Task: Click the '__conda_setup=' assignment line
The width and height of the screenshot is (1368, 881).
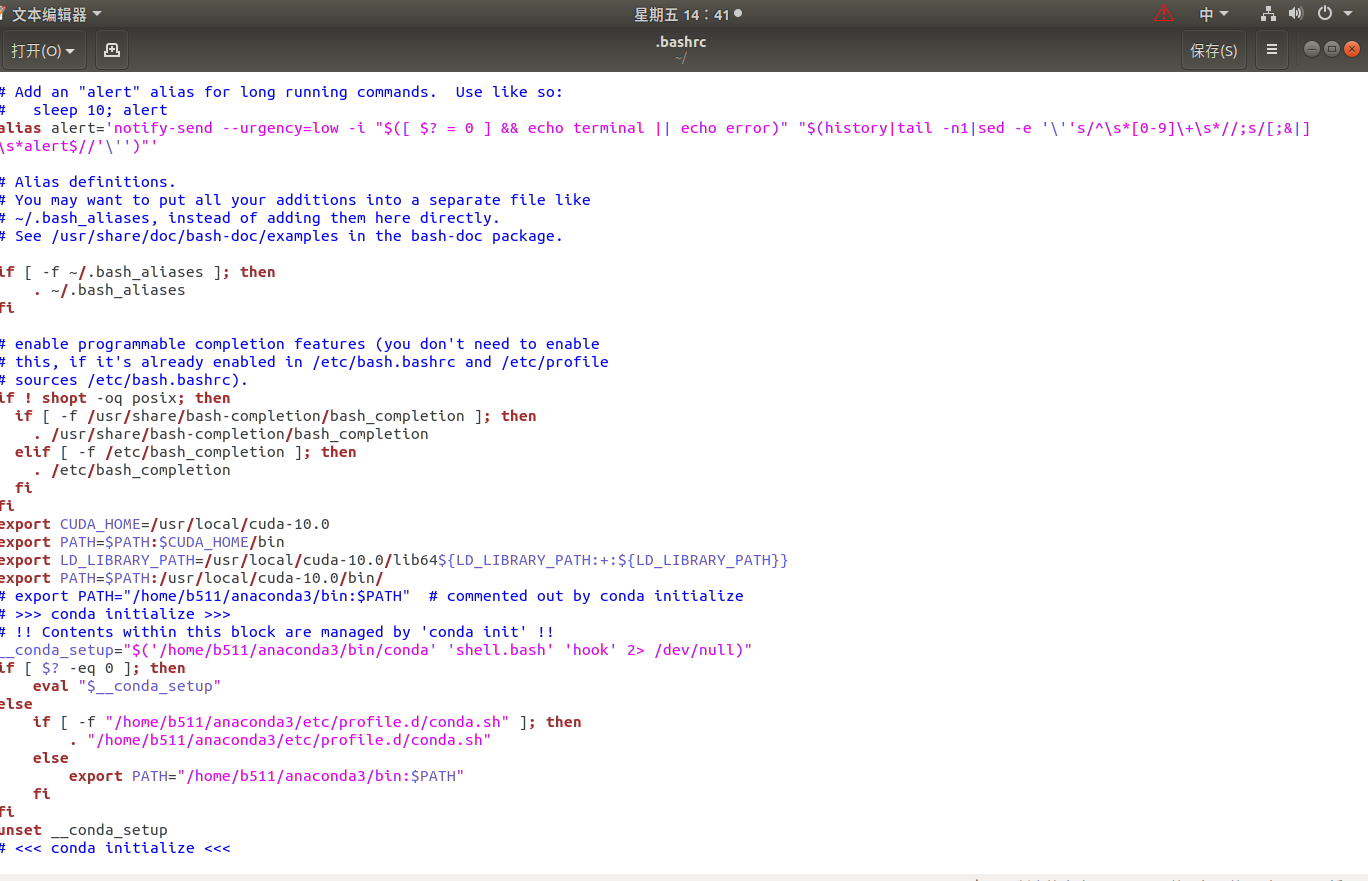Action: pyautogui.click(x=376, y=650)
